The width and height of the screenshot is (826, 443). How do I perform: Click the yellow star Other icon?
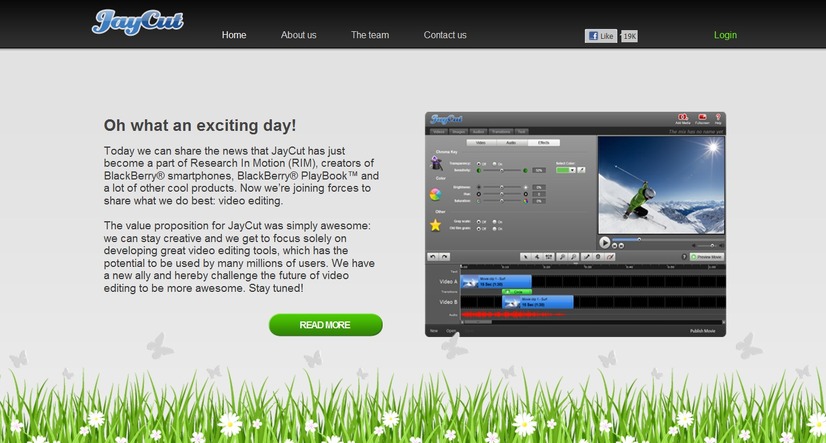(x=435, y=225)
